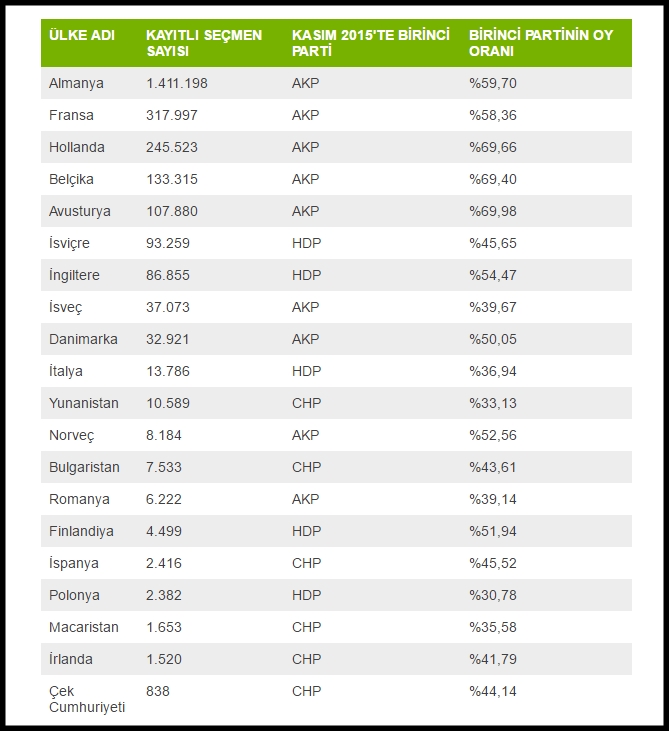Select the Almanya country cell
The image size is (669, 731).
[x=76, y=83]
